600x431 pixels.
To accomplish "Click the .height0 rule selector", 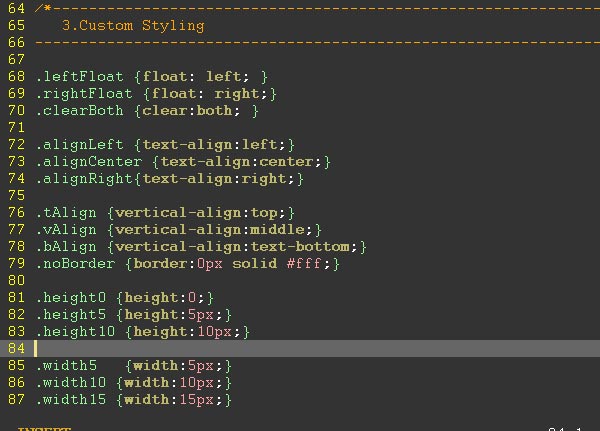I will [71, 298].
